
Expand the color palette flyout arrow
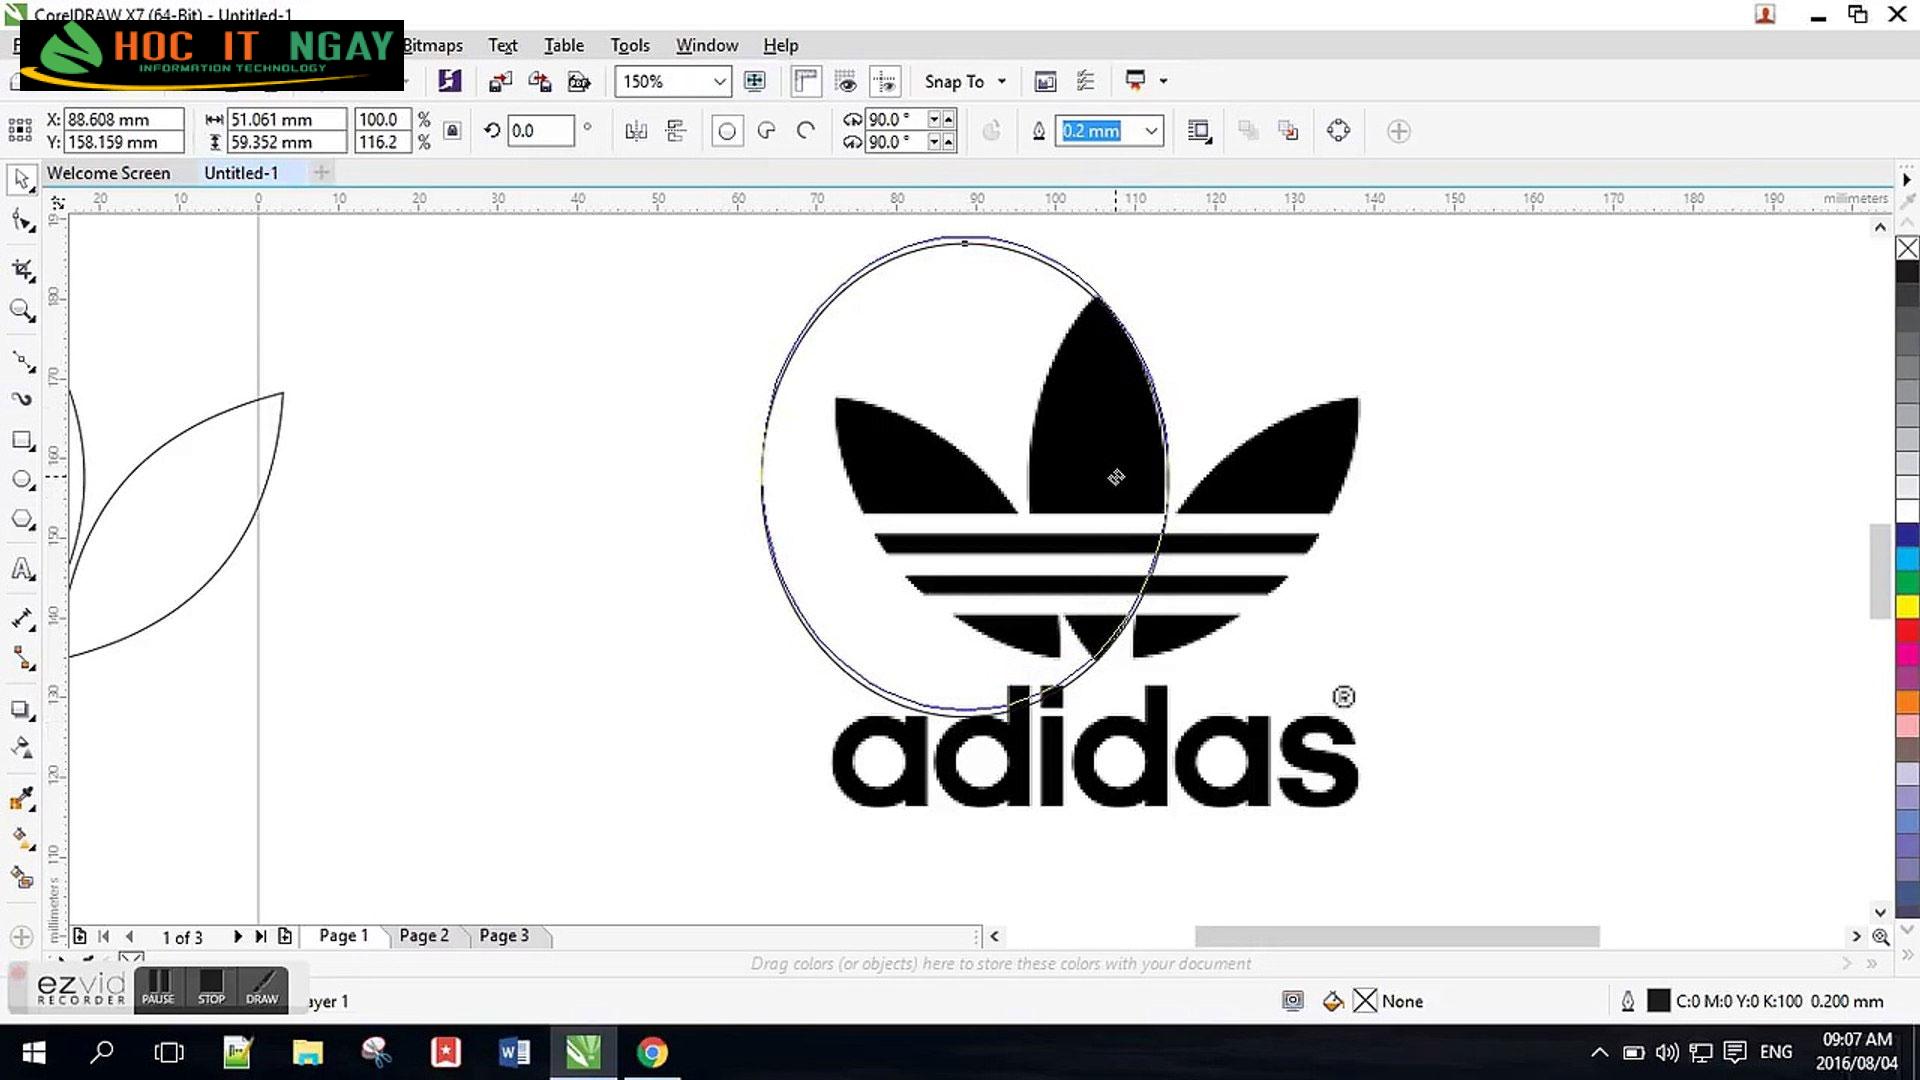point(1907,180)
